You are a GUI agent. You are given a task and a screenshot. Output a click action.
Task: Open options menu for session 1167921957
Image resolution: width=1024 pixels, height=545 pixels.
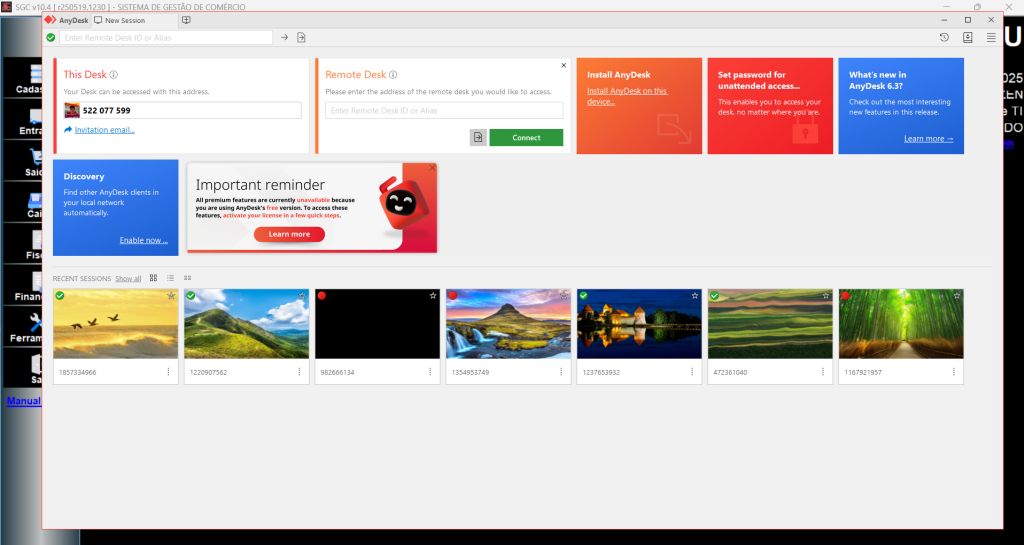point(954,372)
